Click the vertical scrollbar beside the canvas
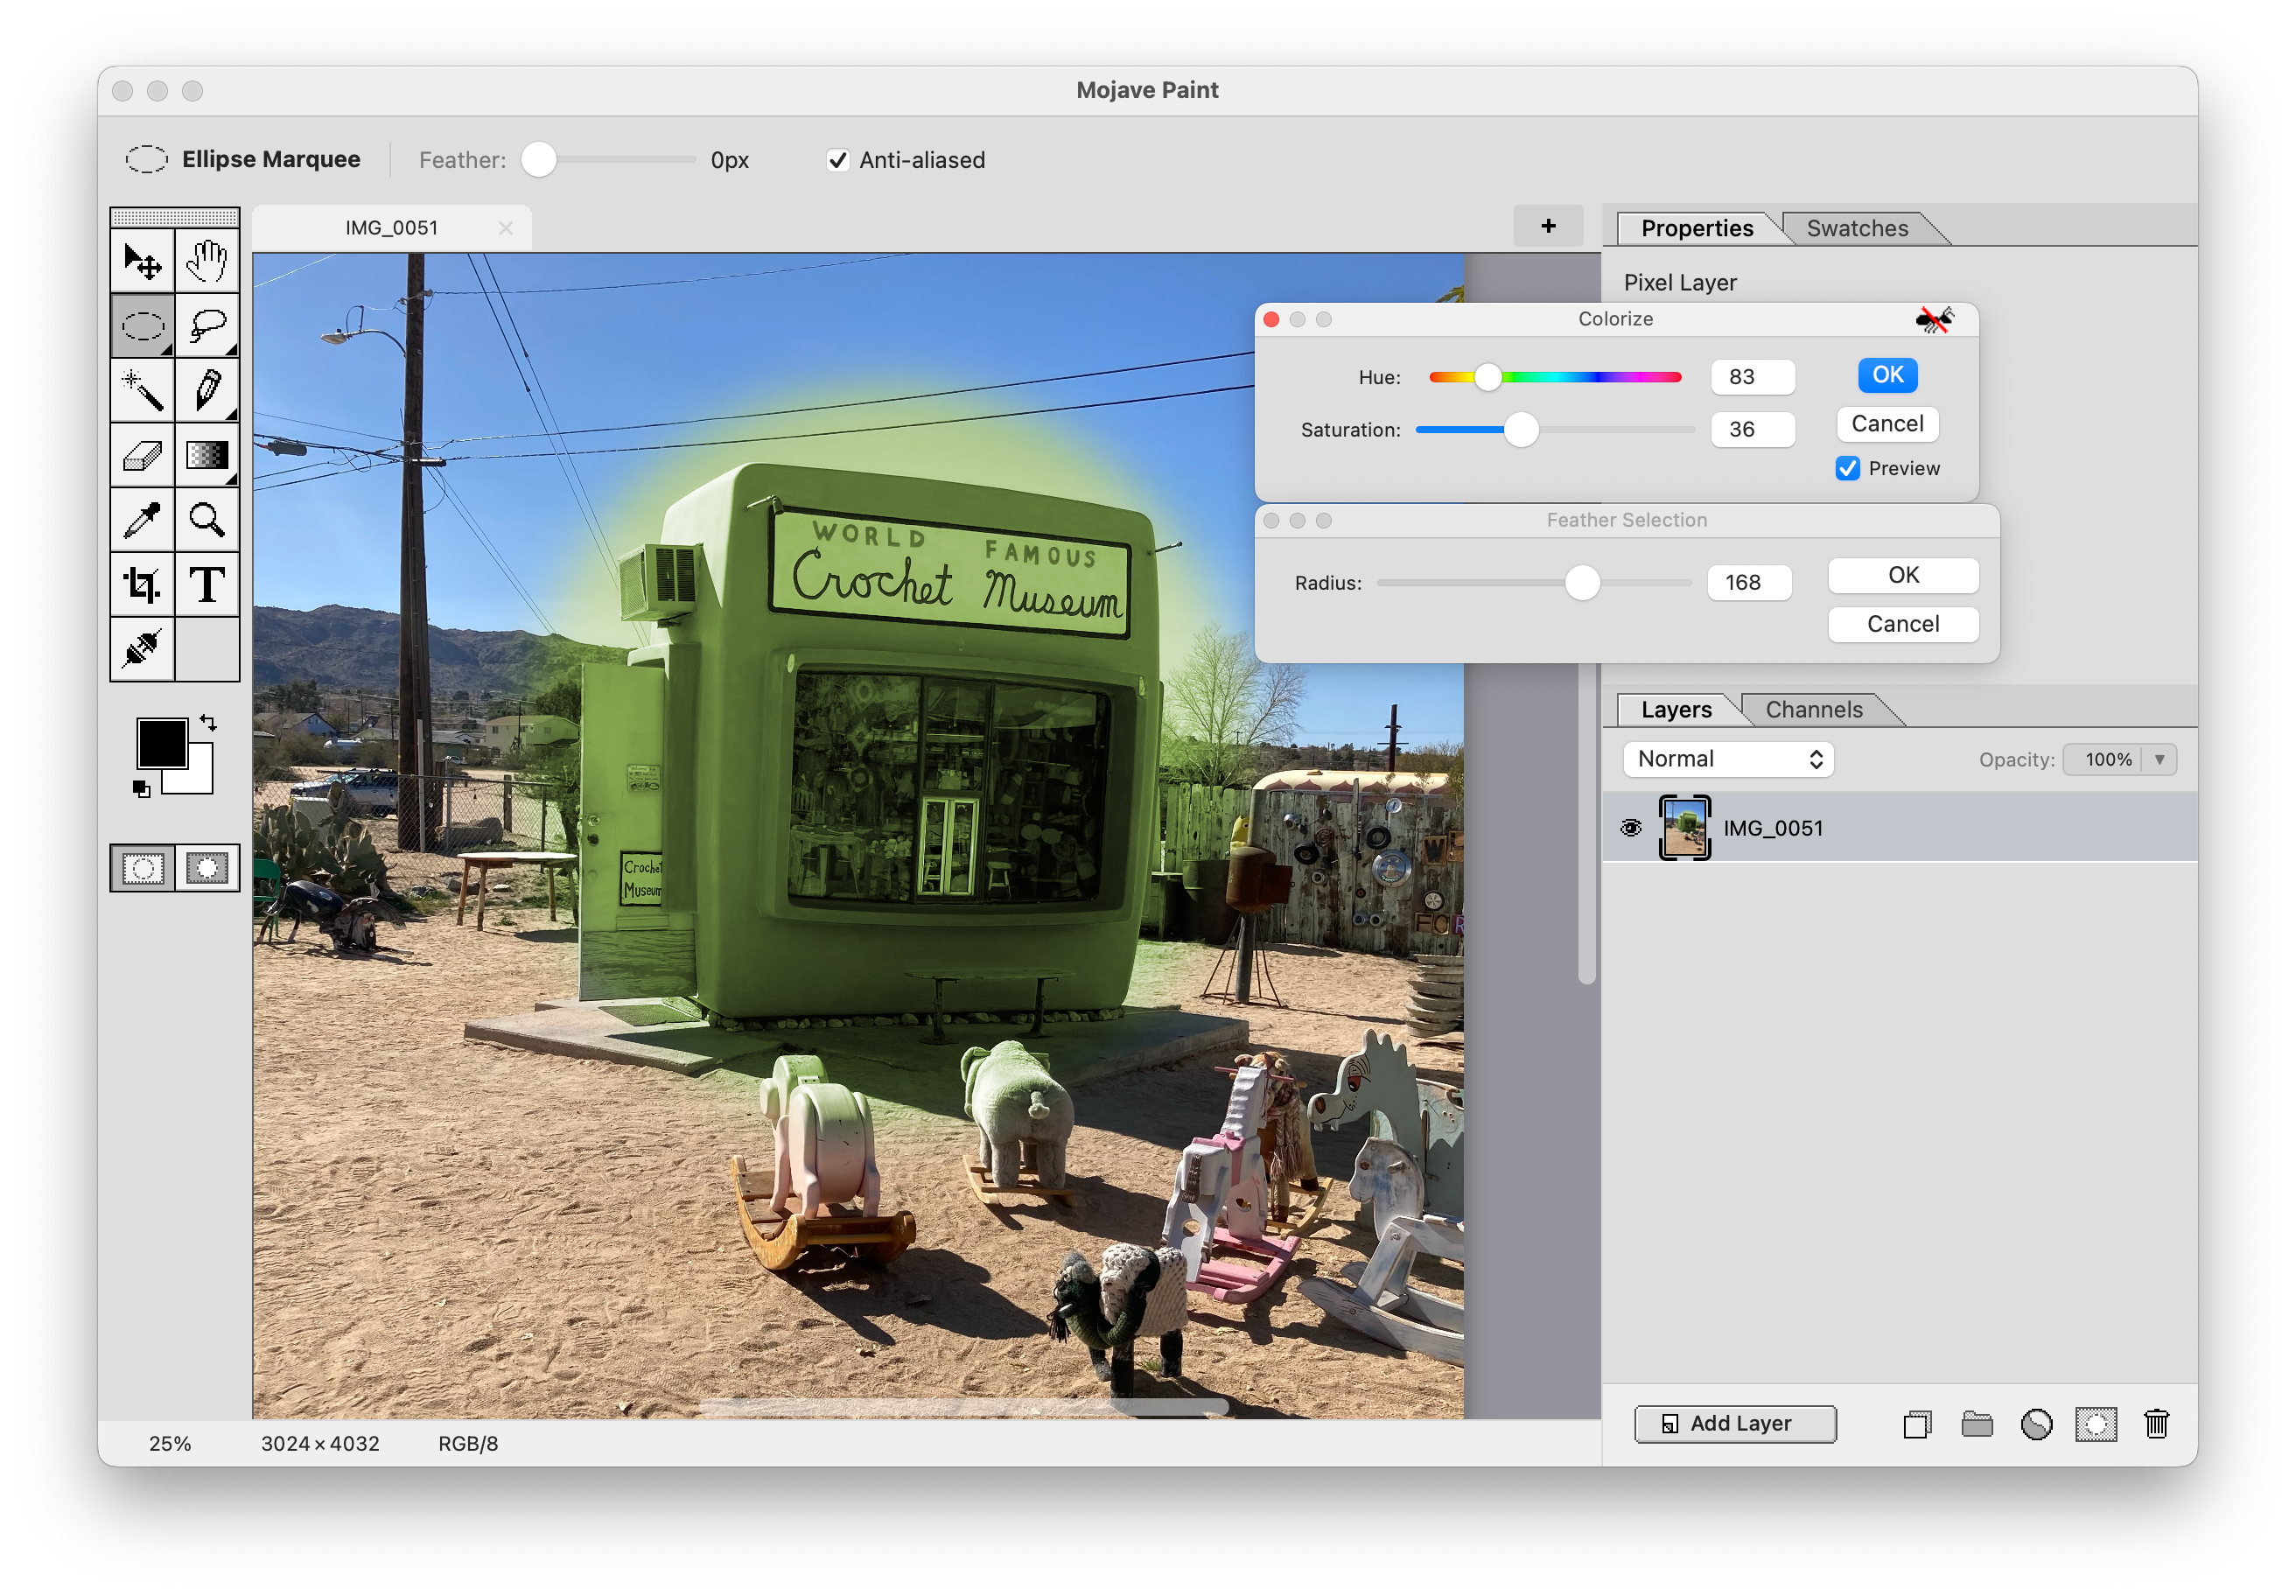2296x1596 pixels. coord(1586,822)
